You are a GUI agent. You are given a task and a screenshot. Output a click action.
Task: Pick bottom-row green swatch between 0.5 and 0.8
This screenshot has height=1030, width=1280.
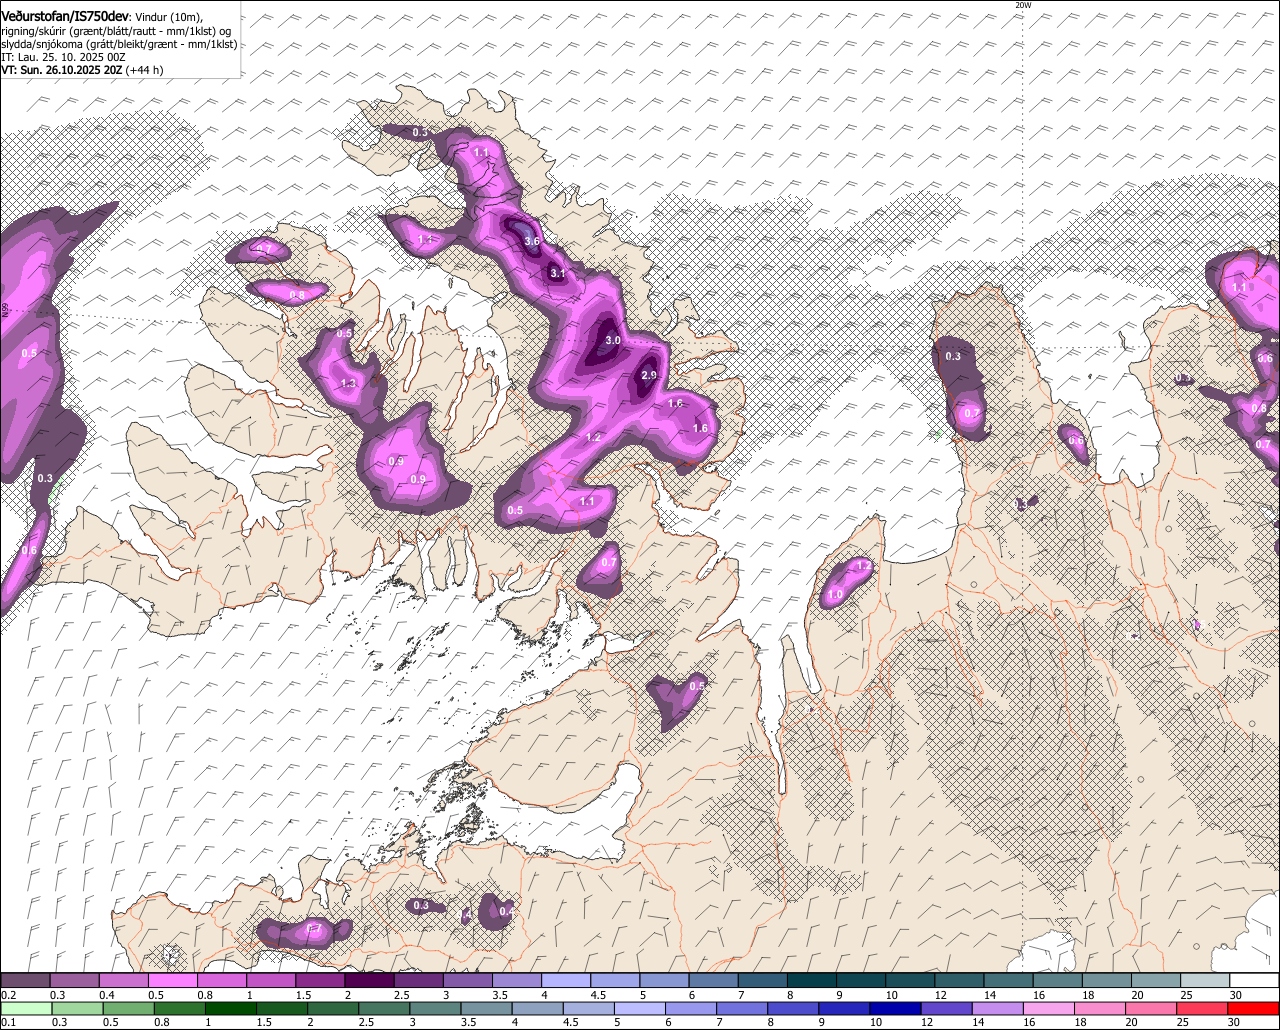[129, 1008]
